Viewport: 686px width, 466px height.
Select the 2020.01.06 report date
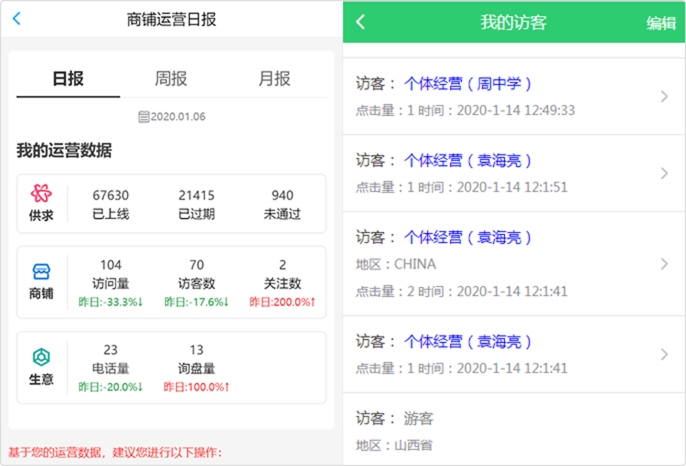(177, 117)
